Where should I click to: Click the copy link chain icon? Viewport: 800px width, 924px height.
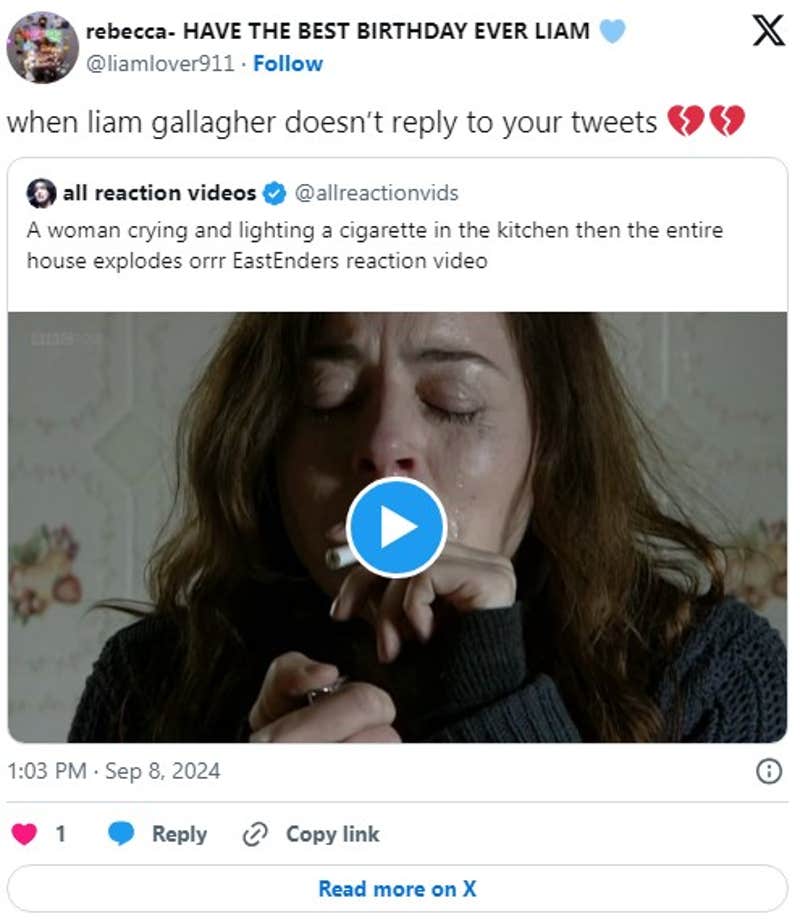point(258,834)
